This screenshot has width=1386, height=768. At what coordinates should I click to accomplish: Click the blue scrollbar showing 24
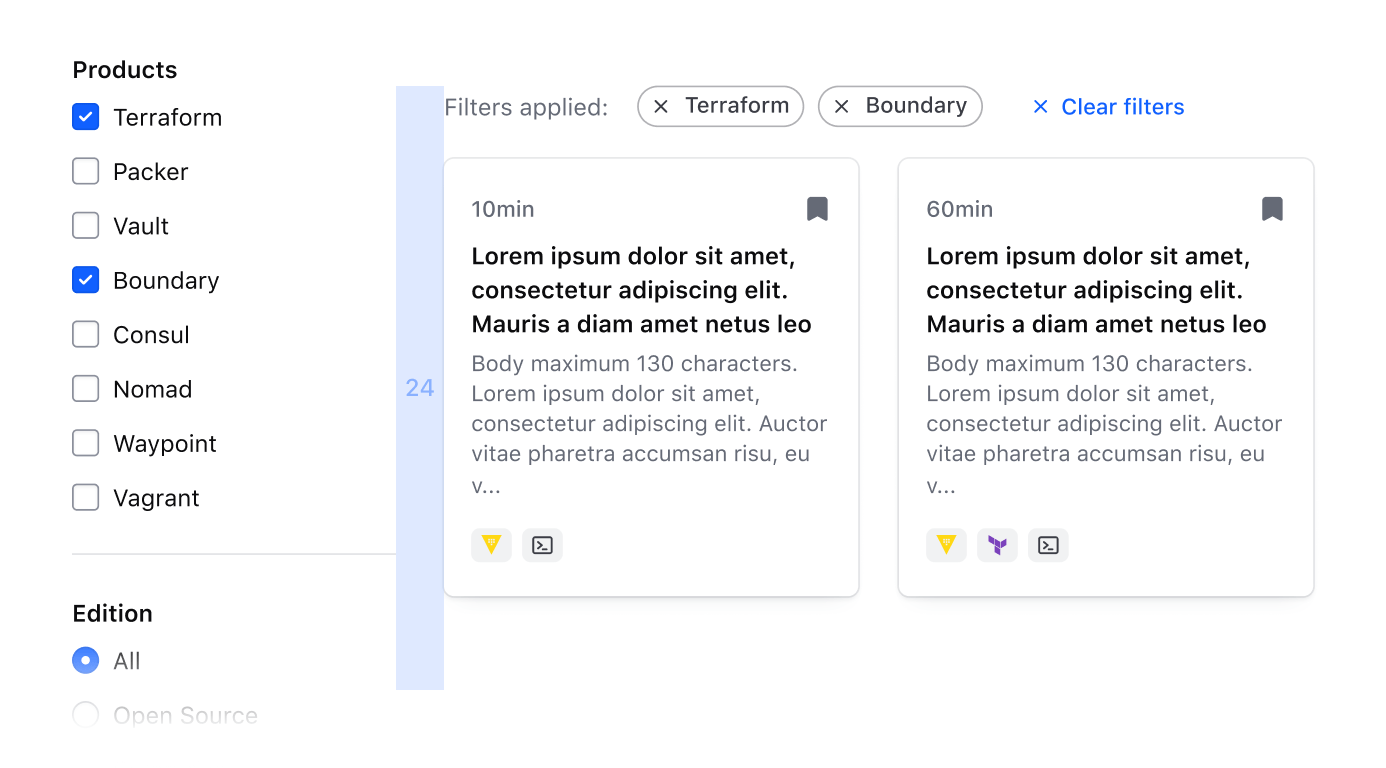pos(419,388)
